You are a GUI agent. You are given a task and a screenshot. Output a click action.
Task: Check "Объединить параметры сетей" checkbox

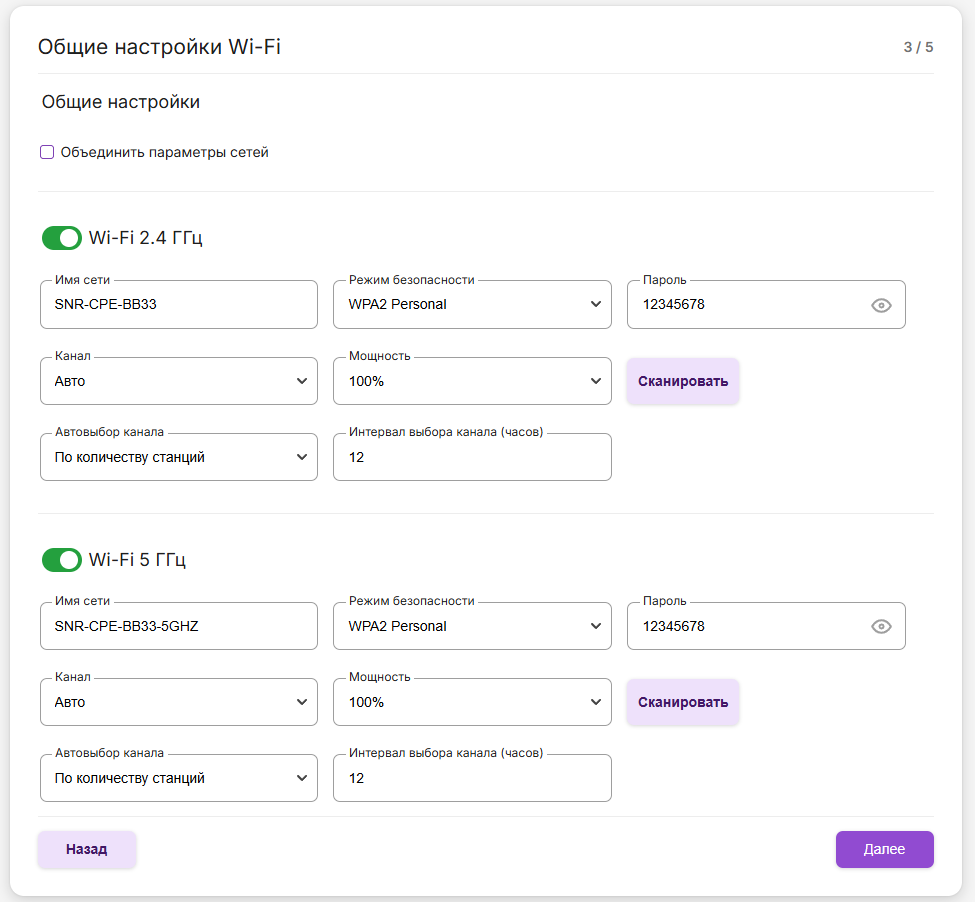[47, 153]
